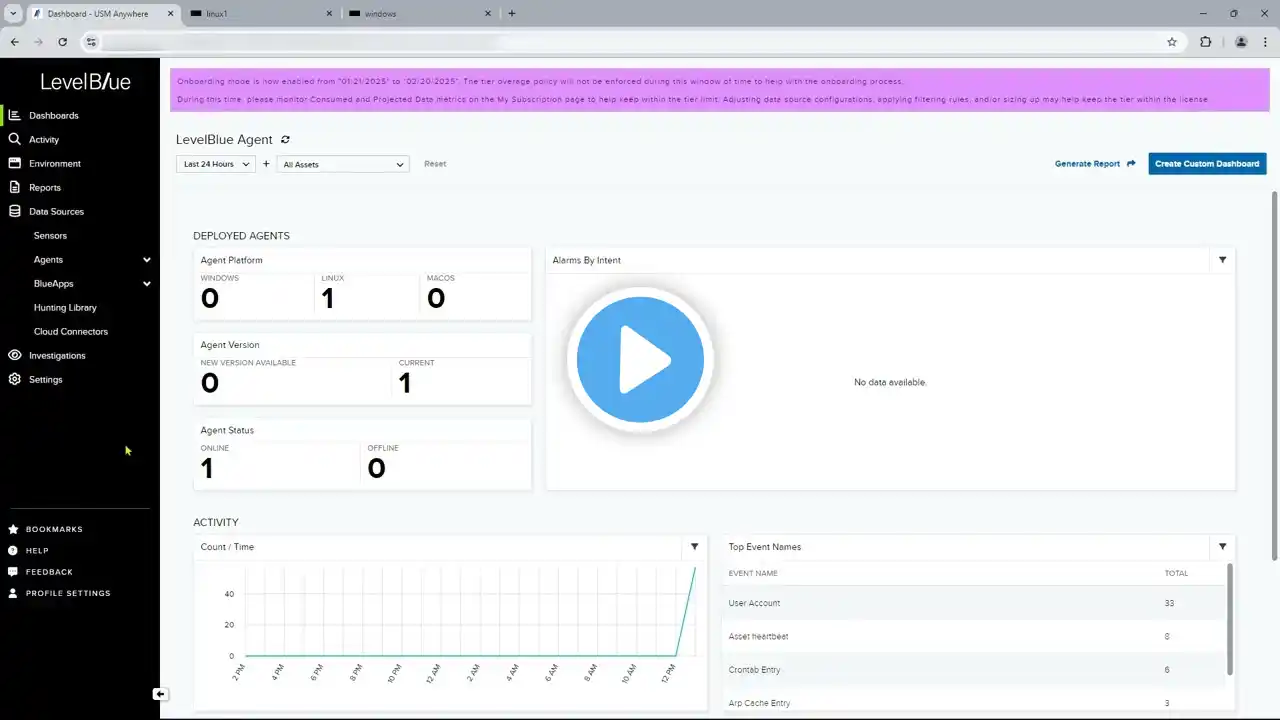Click the Generate Report link
Screen dimensions: 1280x720
point(1095,164)
